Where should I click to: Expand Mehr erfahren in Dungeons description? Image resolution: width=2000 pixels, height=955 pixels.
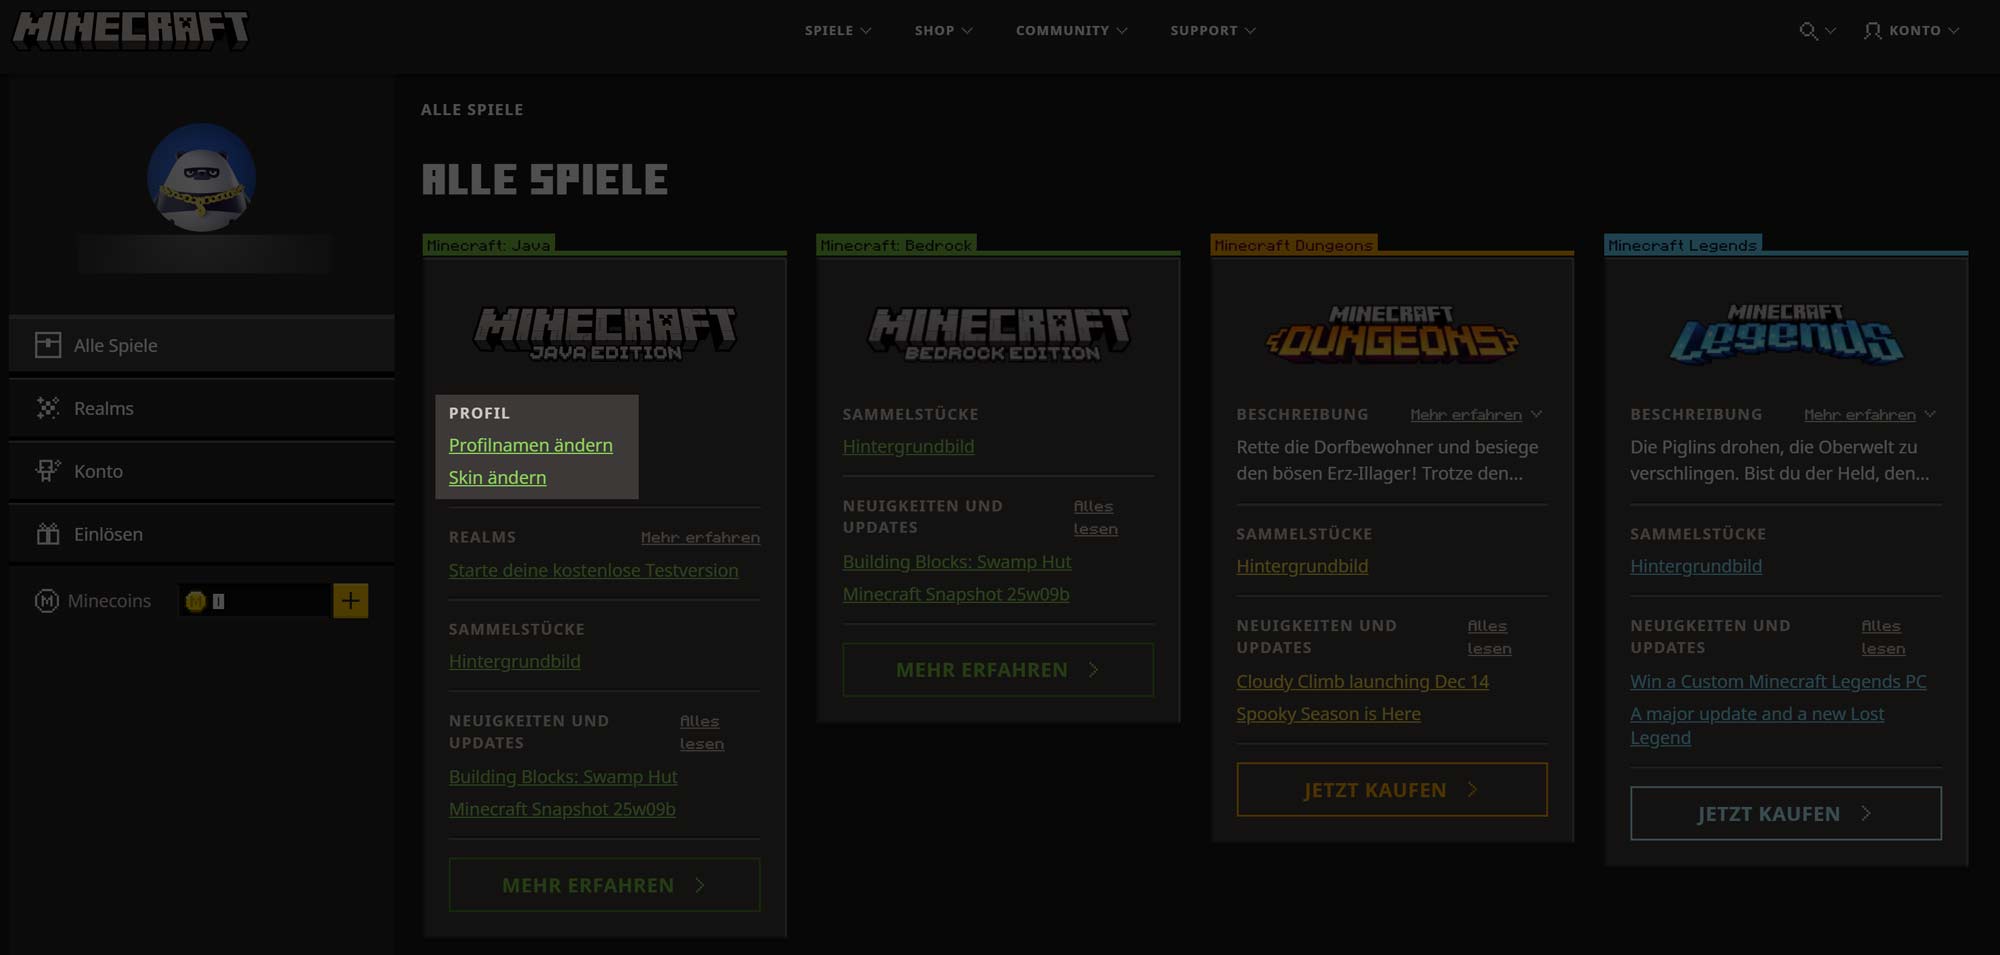pyautogui.click(x=1476, y=415)
